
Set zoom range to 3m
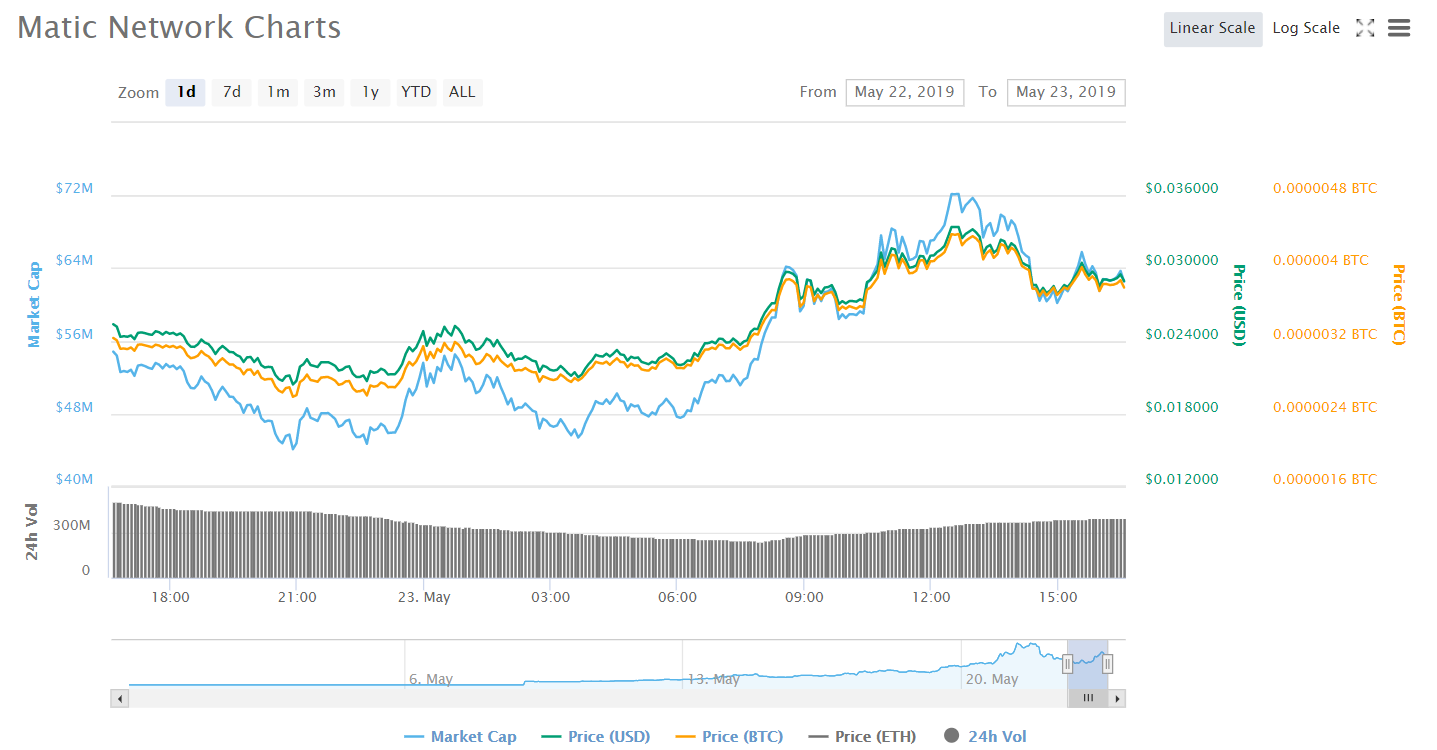[324, 93]
